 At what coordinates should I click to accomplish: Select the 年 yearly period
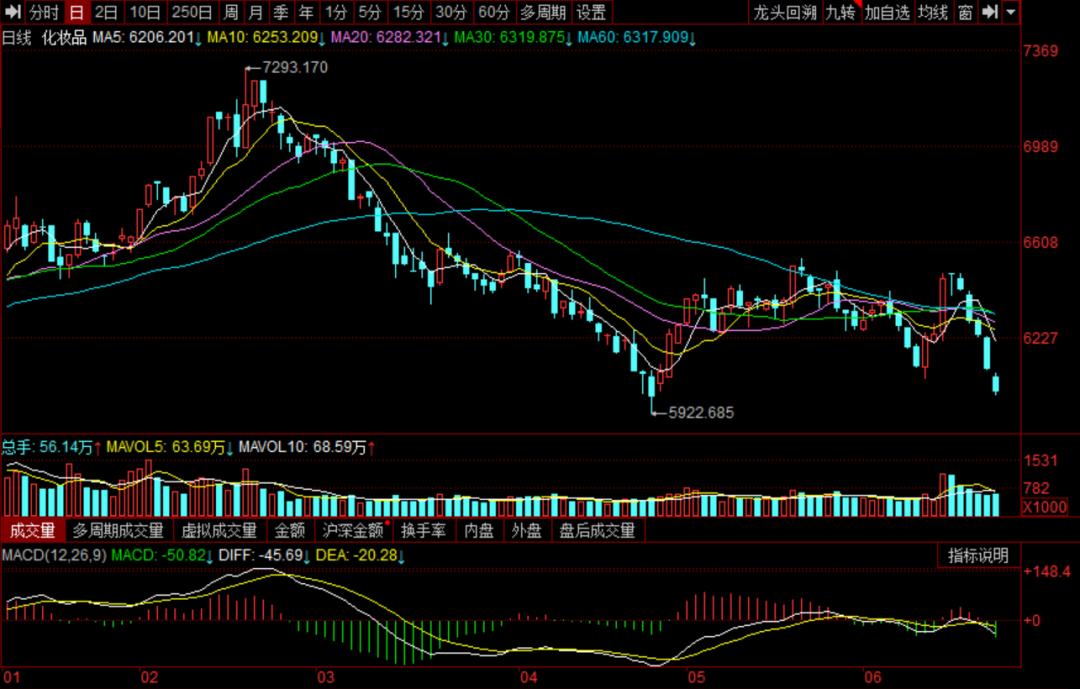pyautogui.click(x=306, y=12)
